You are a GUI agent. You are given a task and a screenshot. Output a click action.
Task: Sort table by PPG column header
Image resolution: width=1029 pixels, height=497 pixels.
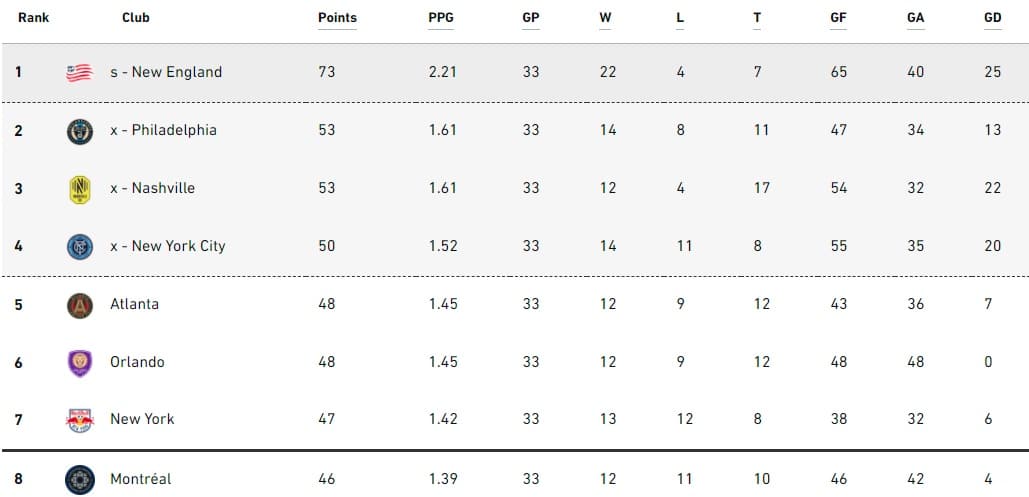tap(442, 18)
